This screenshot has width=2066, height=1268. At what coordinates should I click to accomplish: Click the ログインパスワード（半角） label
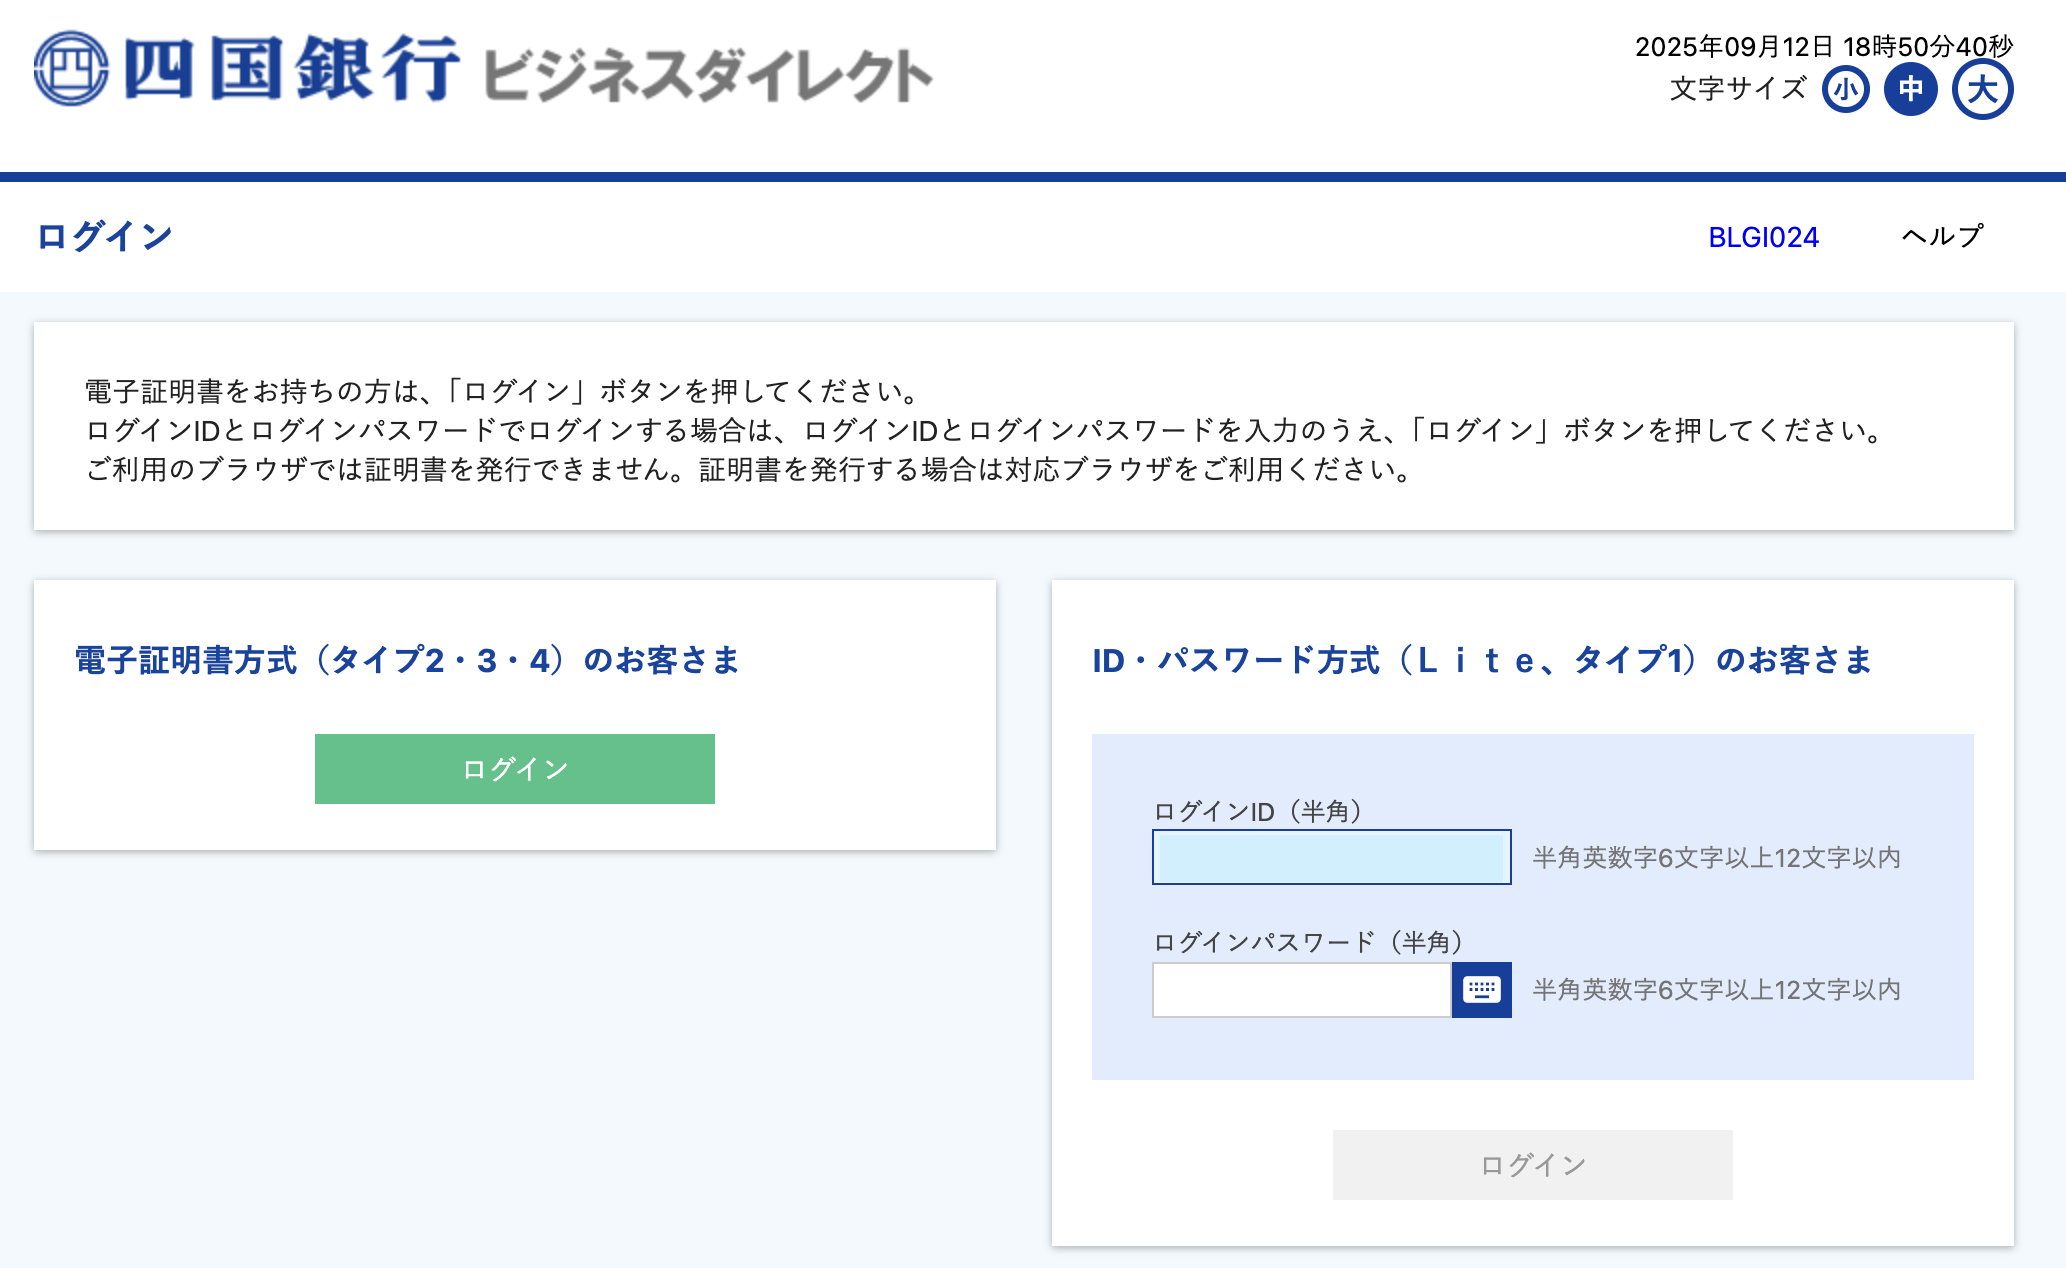(1309, 942)
